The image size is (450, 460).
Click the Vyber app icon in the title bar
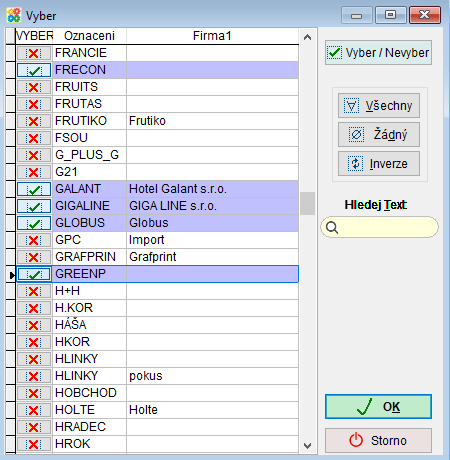(14, 15)
